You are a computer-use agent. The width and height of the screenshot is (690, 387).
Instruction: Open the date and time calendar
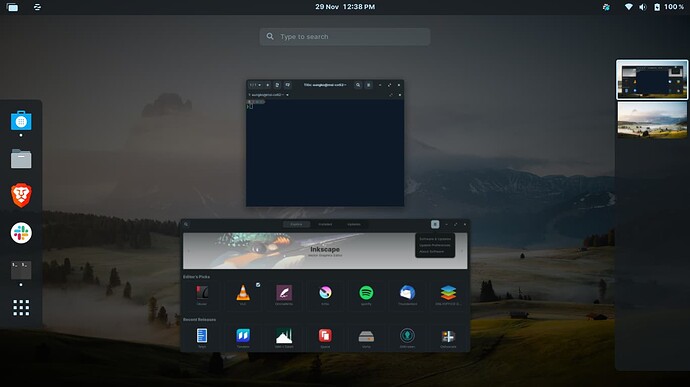[345, 7]
